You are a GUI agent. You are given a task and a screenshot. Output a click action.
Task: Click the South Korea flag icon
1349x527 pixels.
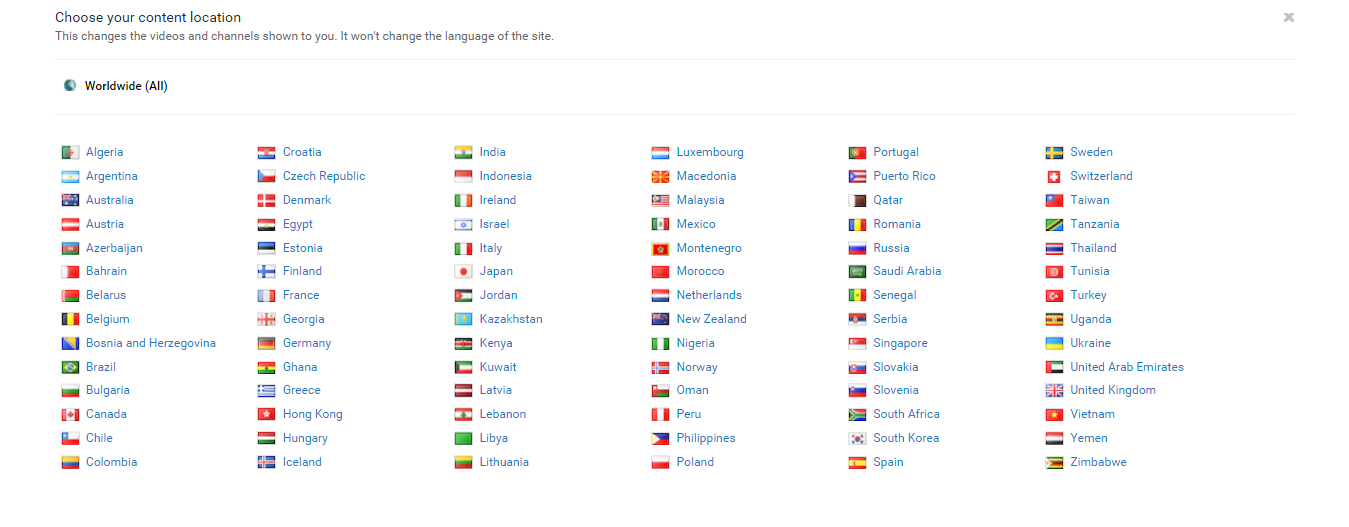(x=857, y=439)
